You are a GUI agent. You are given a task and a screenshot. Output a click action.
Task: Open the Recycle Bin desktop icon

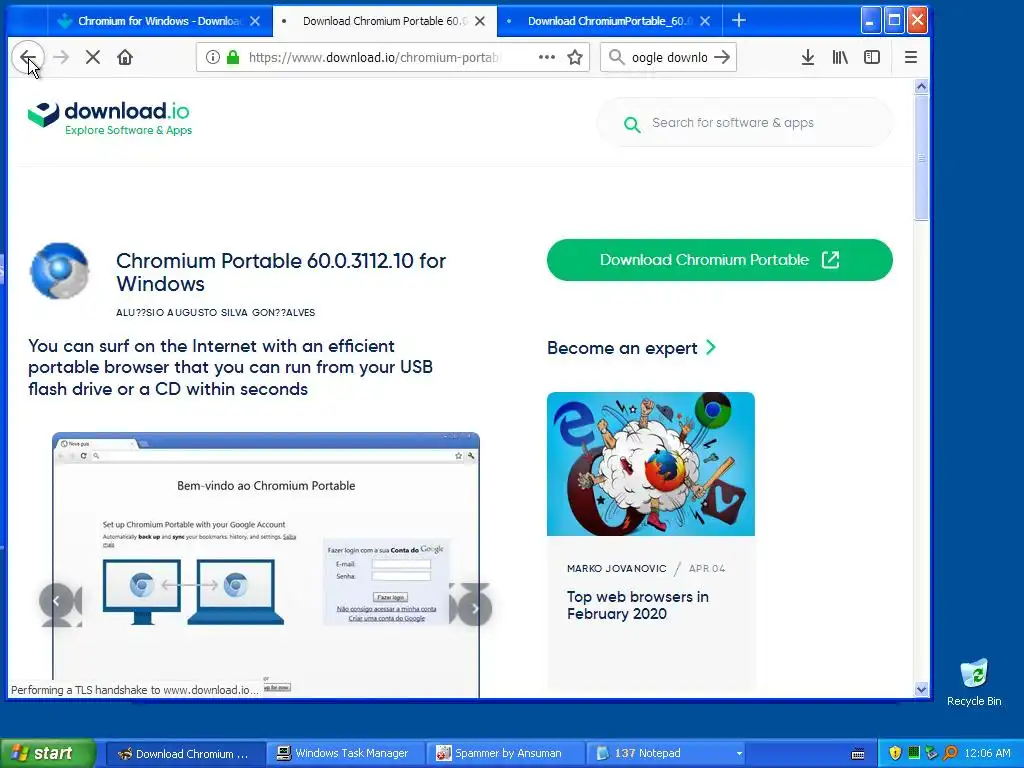tap(974, 682)
